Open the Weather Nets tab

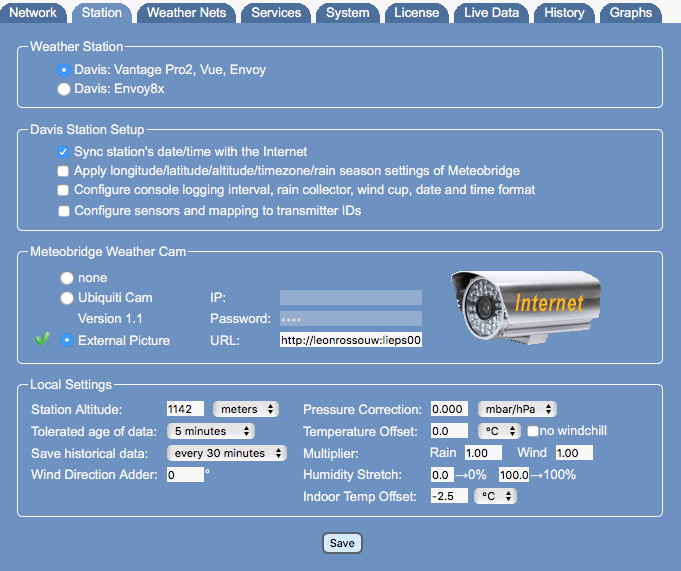[186, 13]
